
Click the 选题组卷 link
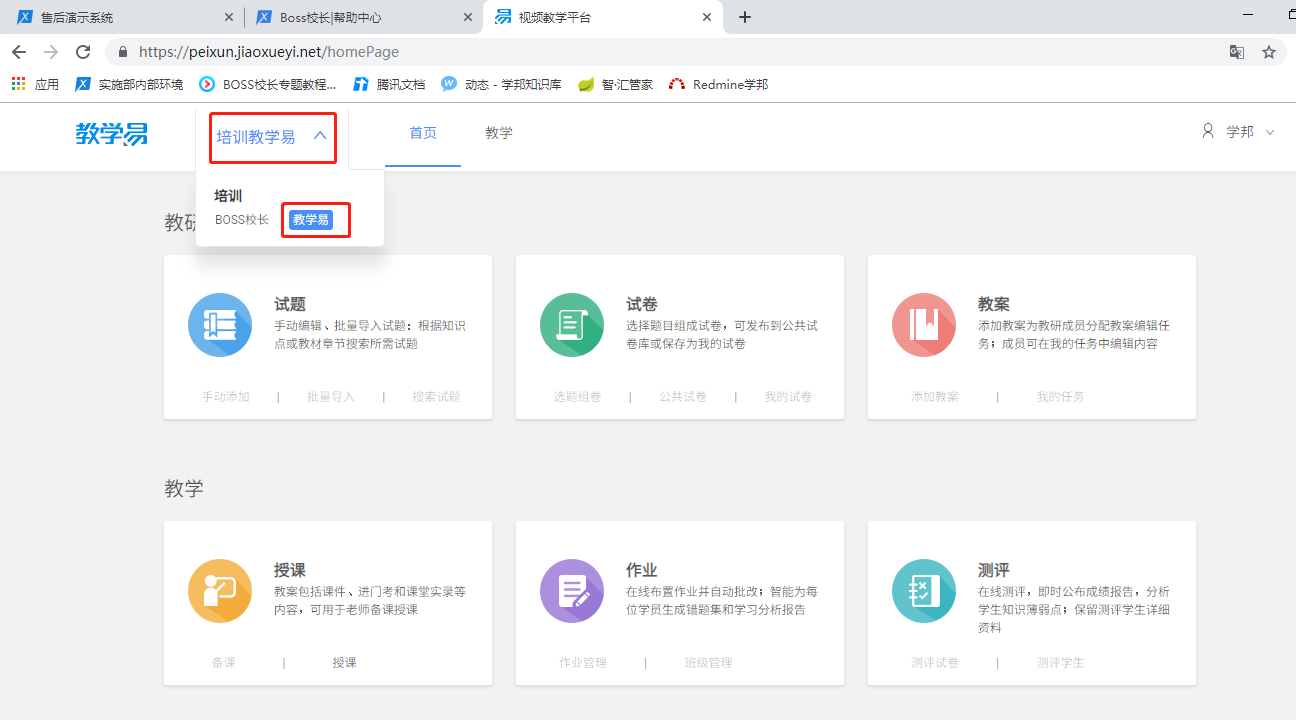pos(578,397)
